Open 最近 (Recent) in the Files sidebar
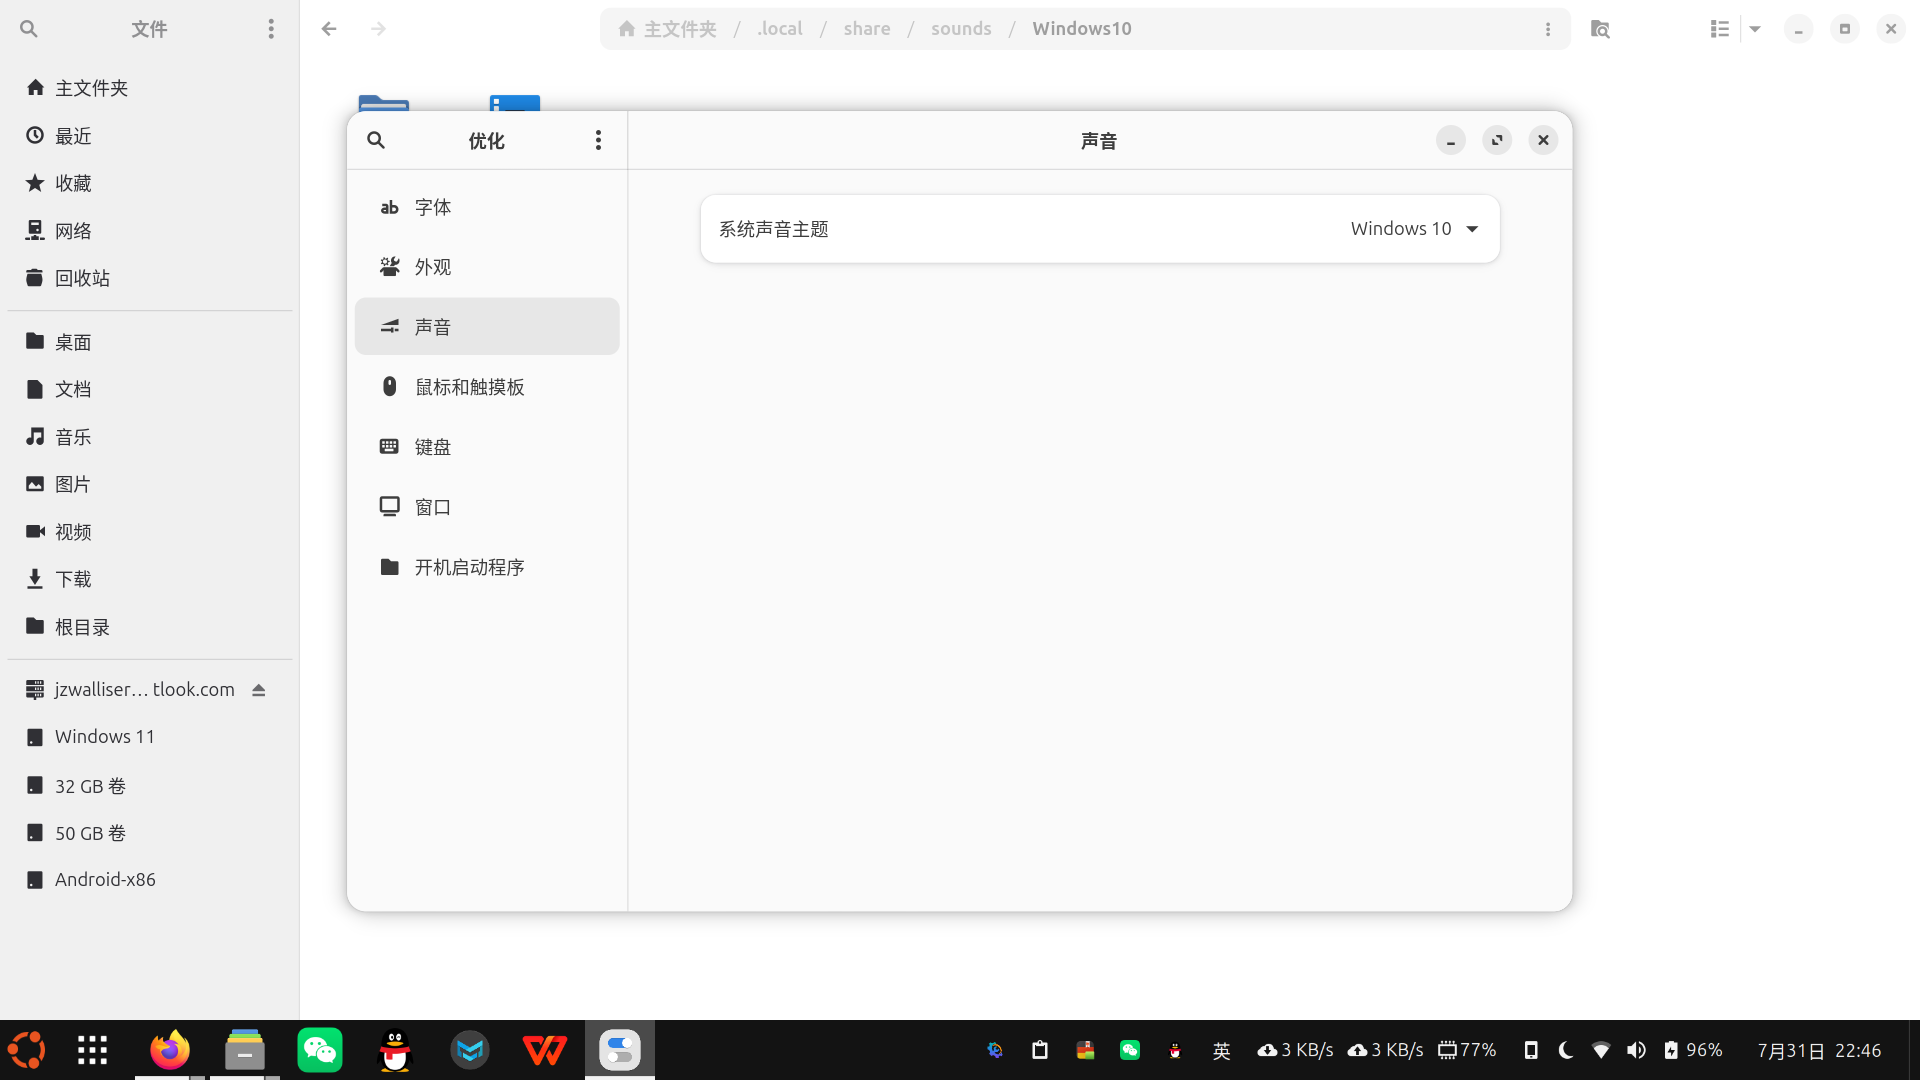The height and width of the screenshot is (1080, 1920). click(x=150, y=136)
